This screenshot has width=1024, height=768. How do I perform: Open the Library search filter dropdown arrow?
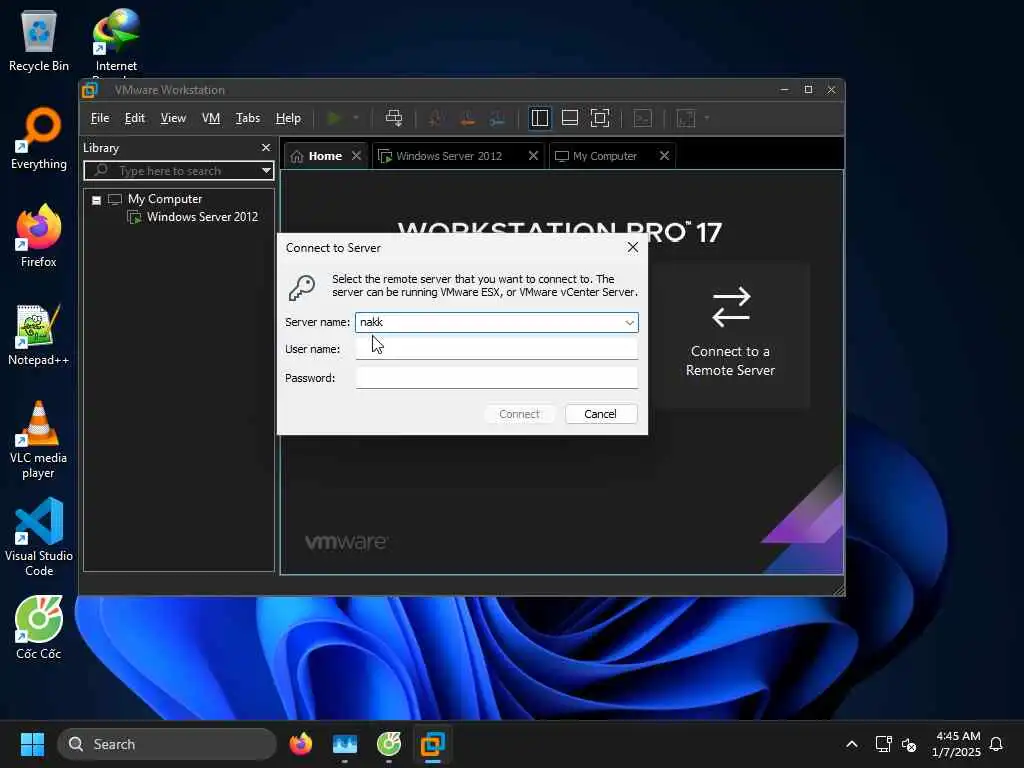click(266, 170)
